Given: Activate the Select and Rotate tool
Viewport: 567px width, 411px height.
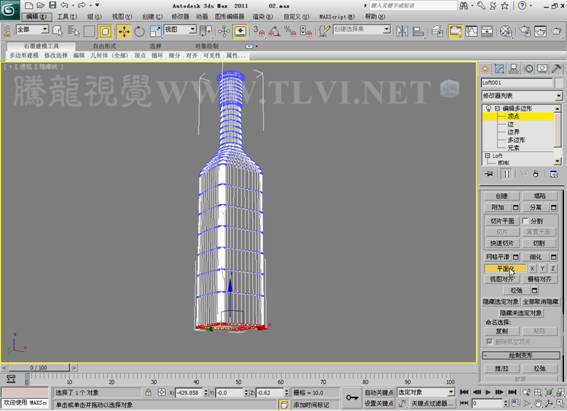Looking at the screenshot, I should 140,31.
